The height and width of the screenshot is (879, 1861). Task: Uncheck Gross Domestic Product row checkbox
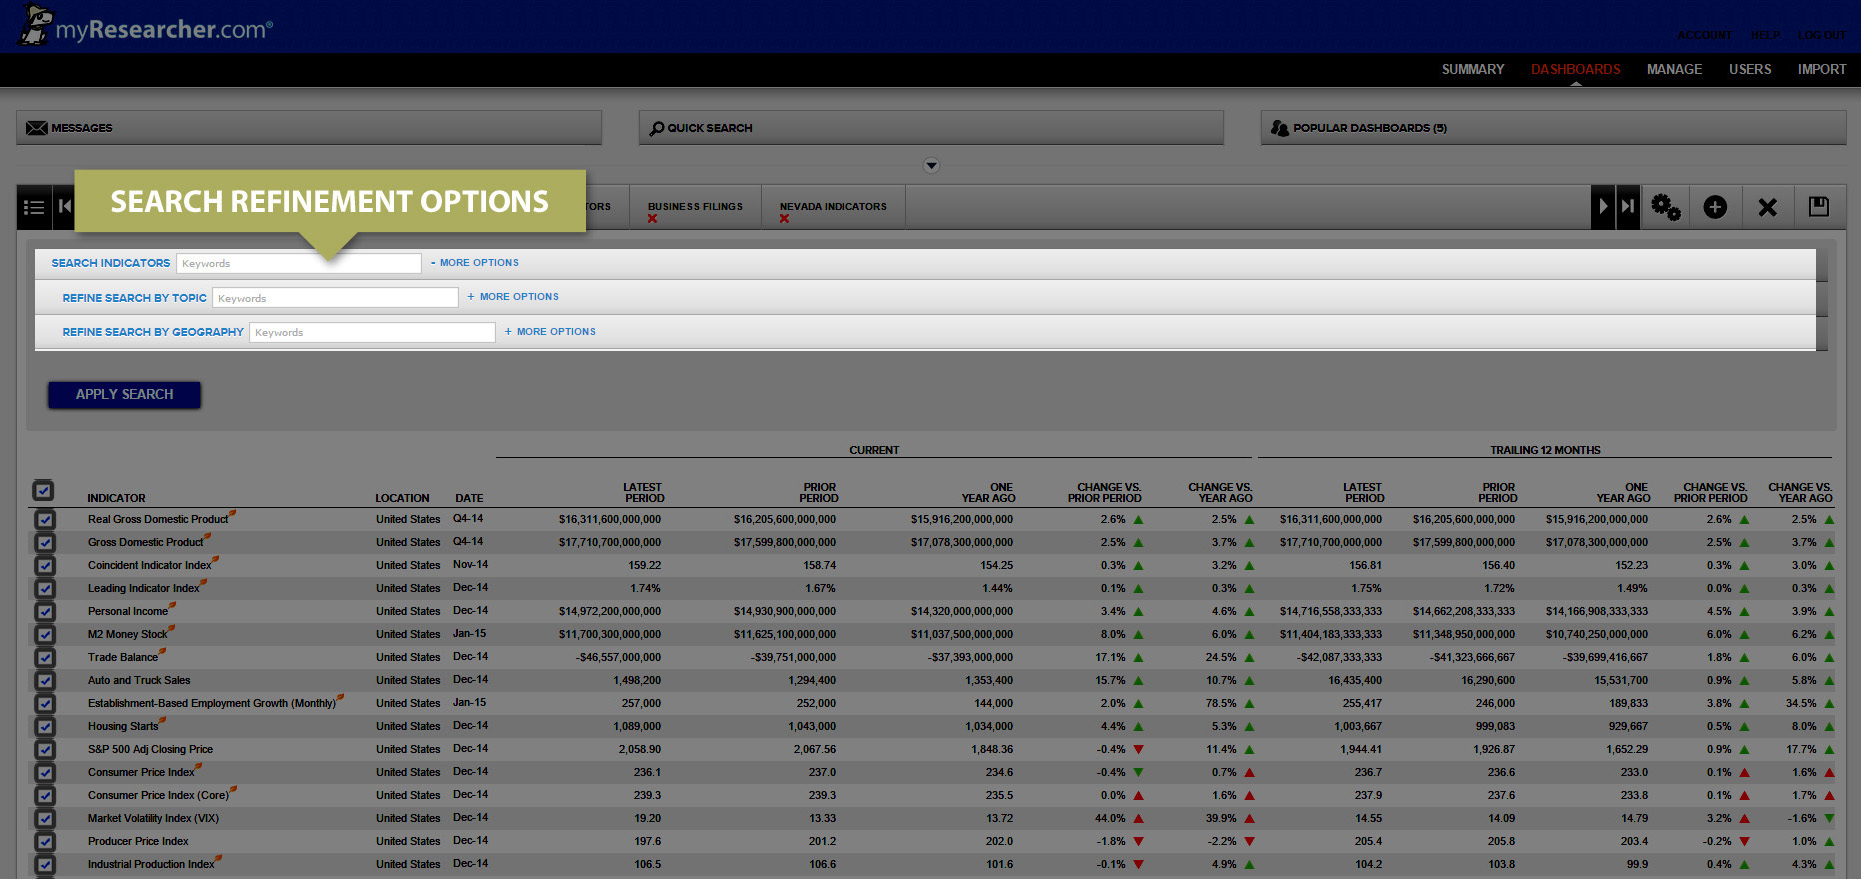point(45,543)
